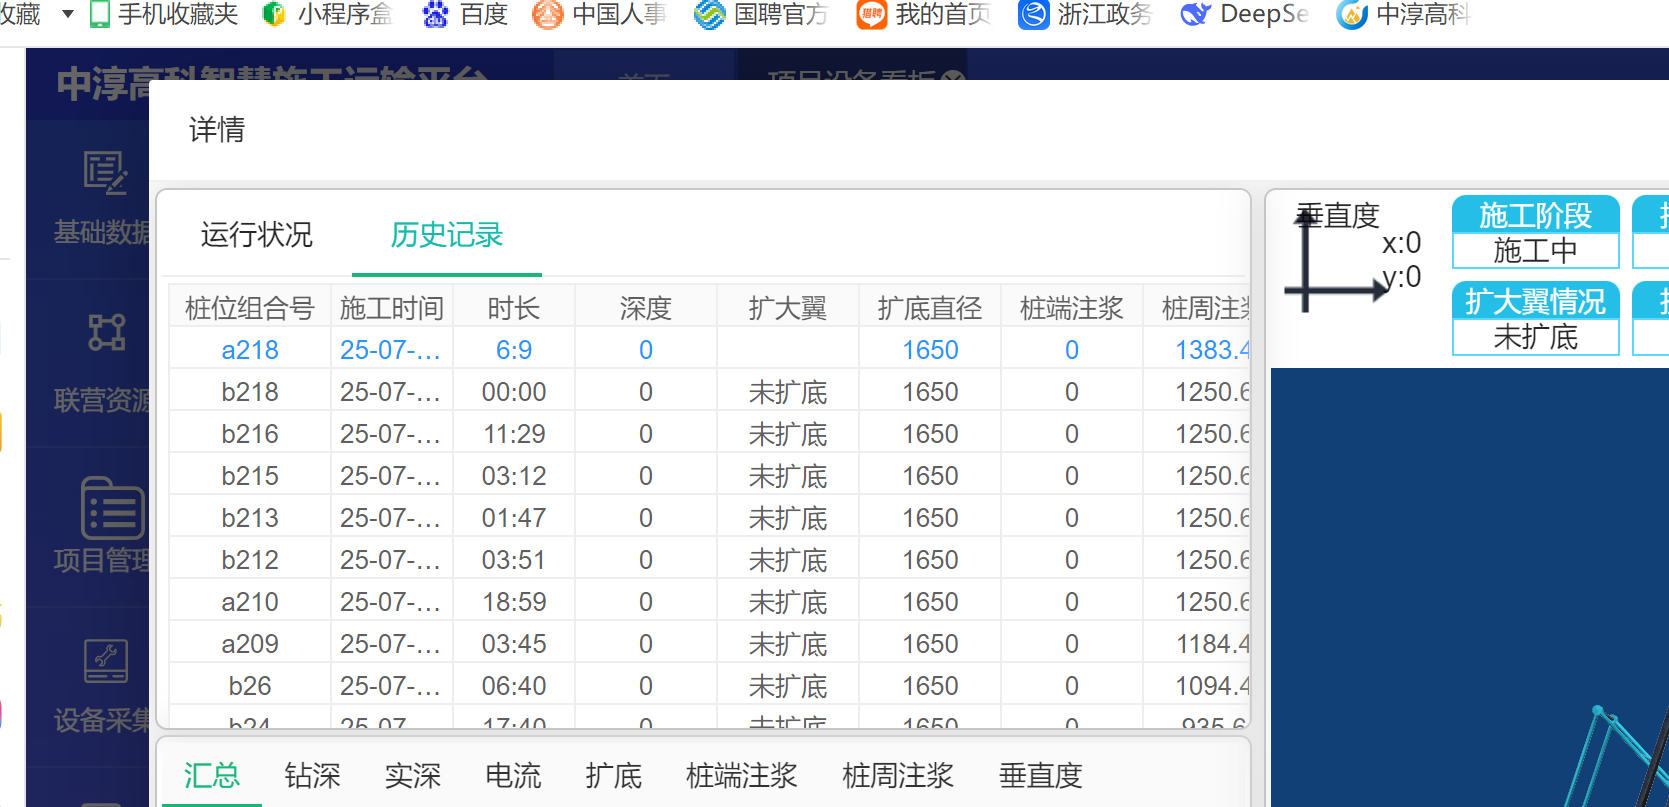Select the 垂直度 chart tab

[x=1040, y=776]
